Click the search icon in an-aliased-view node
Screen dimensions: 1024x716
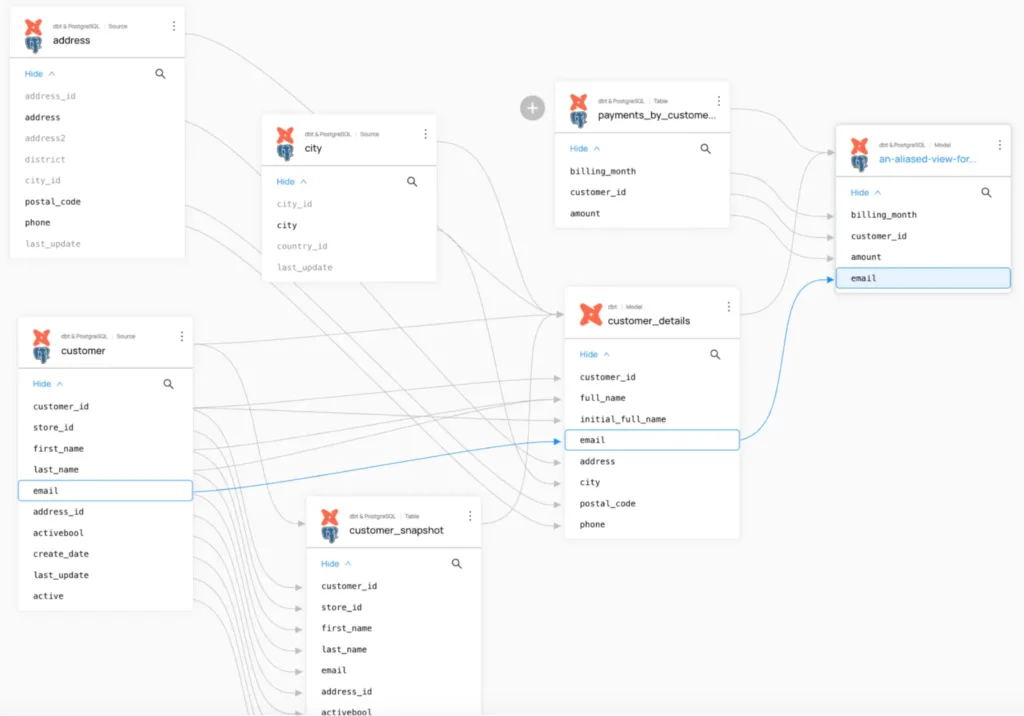pos(986,193)
